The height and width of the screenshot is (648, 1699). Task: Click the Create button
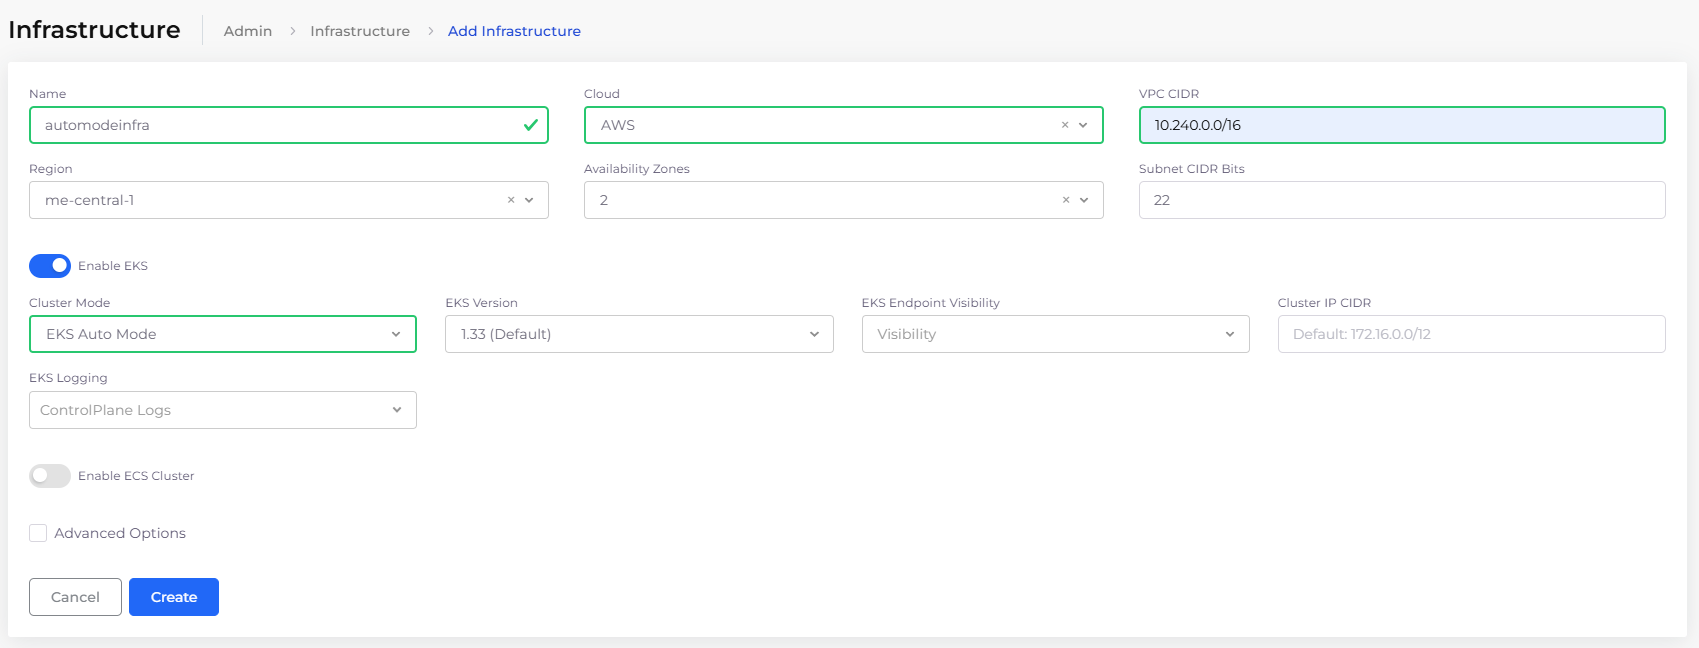(174, 597)
